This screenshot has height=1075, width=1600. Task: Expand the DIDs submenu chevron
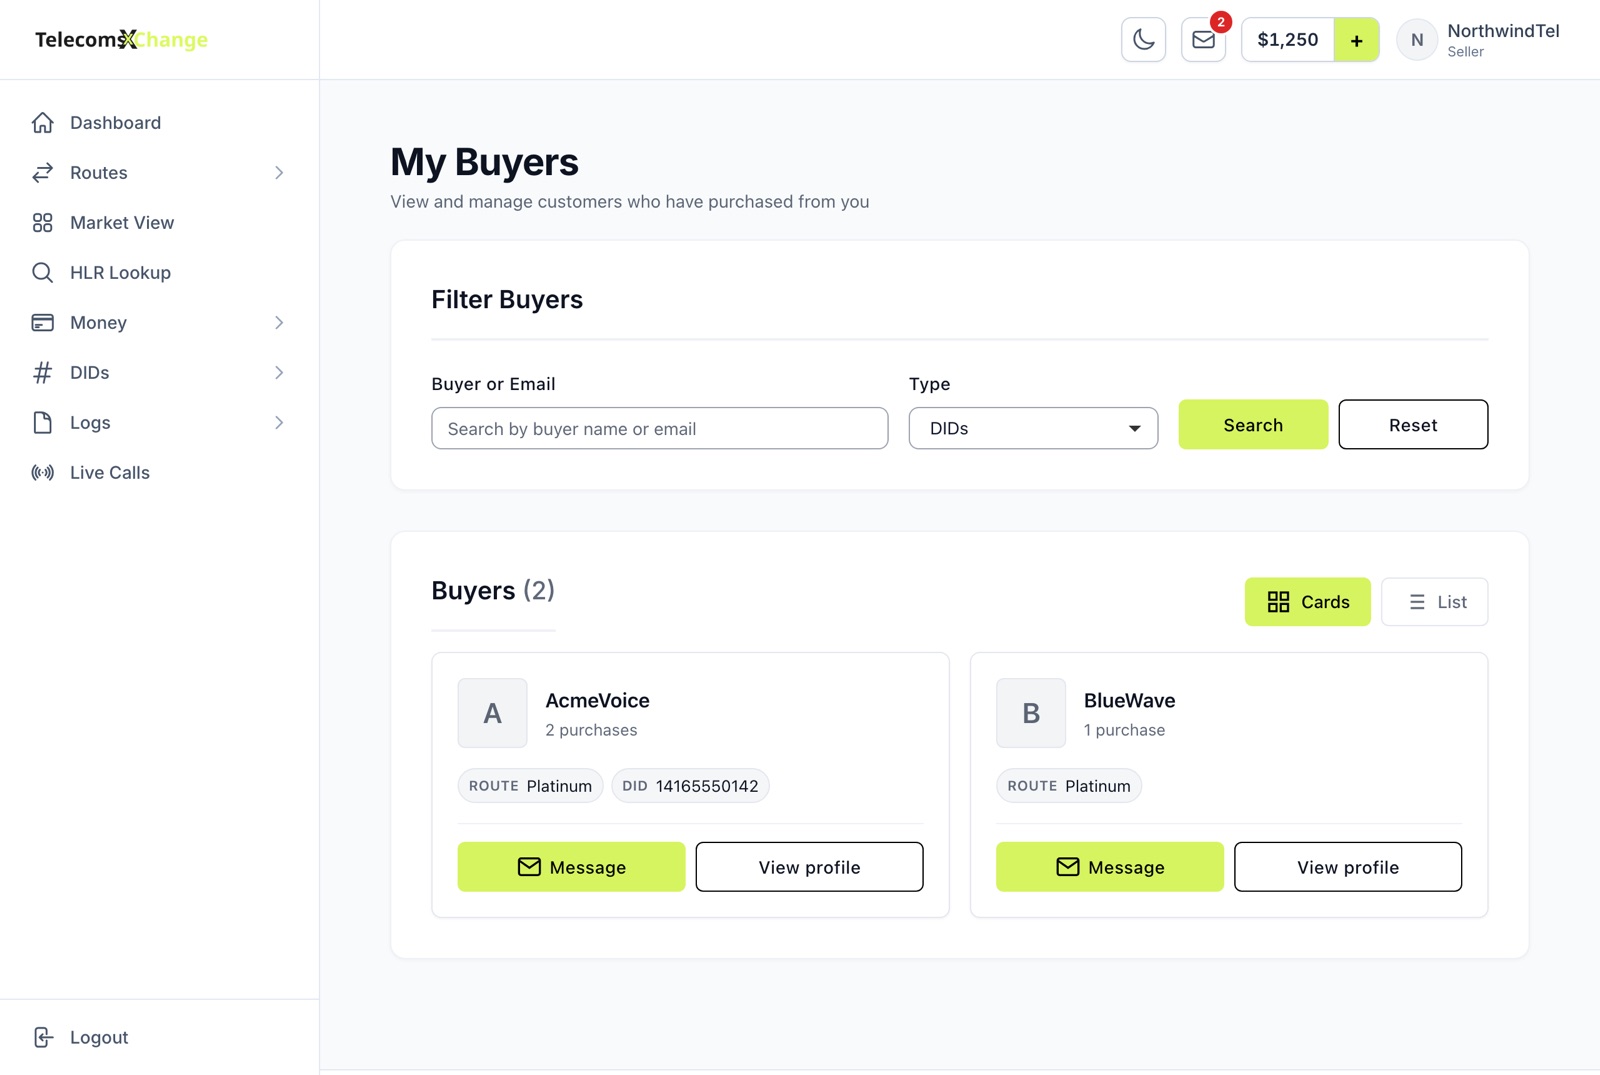click(279, 373)
